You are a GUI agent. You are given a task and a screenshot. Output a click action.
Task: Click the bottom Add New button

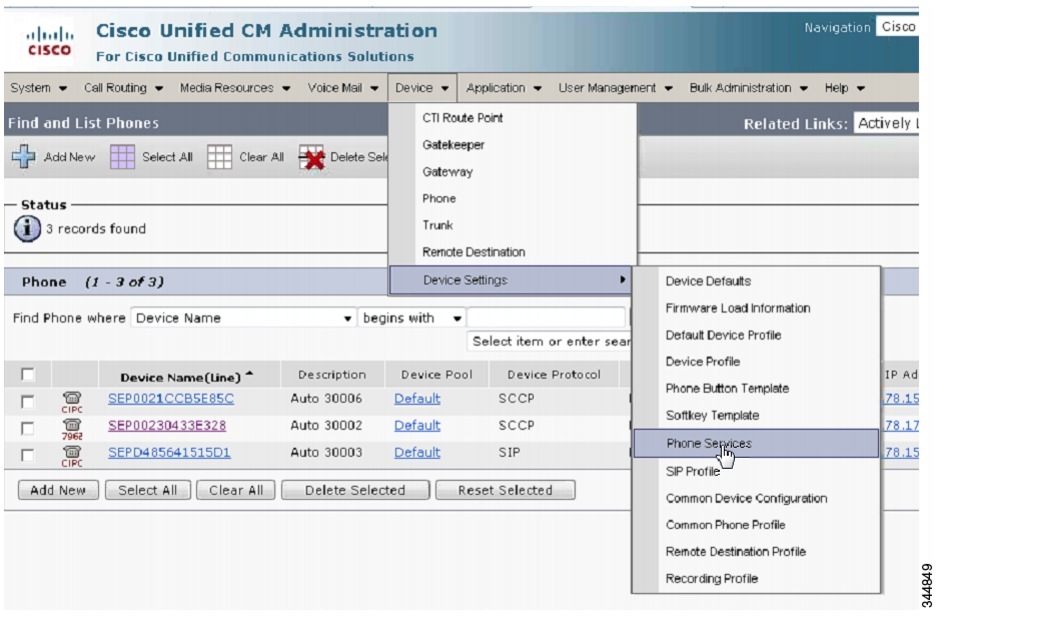click(58, 490)
